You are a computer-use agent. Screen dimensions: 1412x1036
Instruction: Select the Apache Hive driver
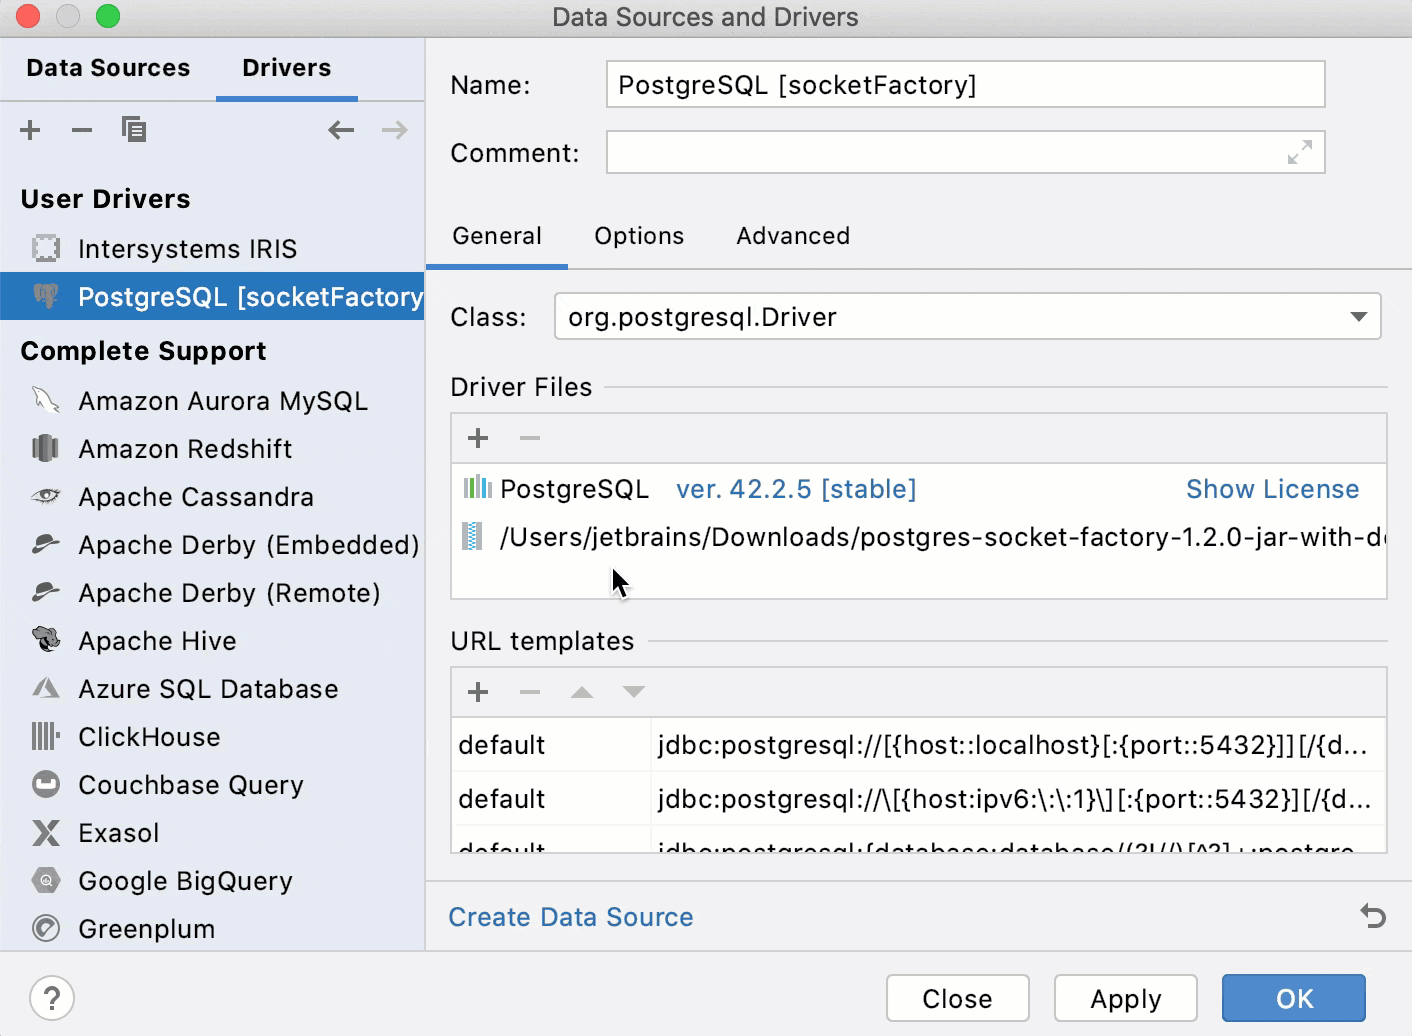[157, 641]
